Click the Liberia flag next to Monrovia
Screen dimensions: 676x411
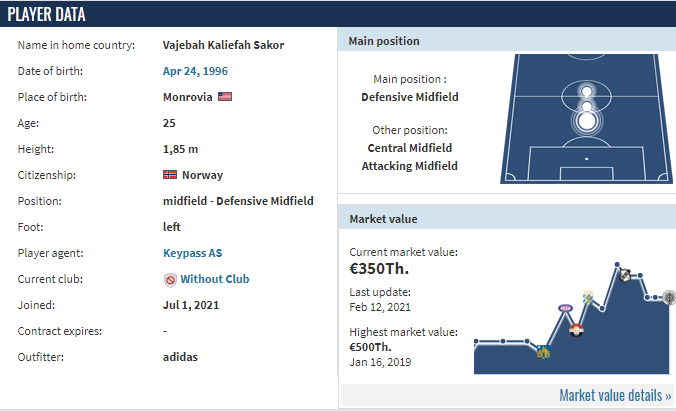click(225, 97)
